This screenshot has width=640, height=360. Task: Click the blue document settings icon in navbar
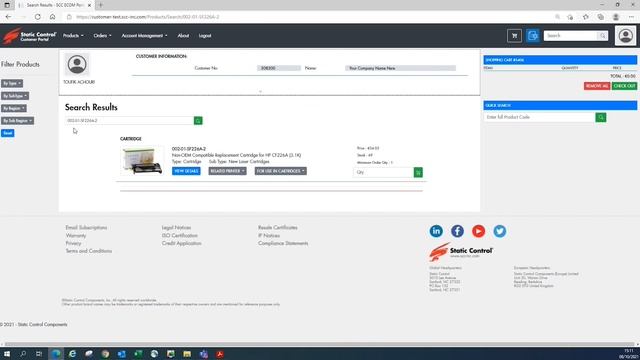tap(532, 36)
